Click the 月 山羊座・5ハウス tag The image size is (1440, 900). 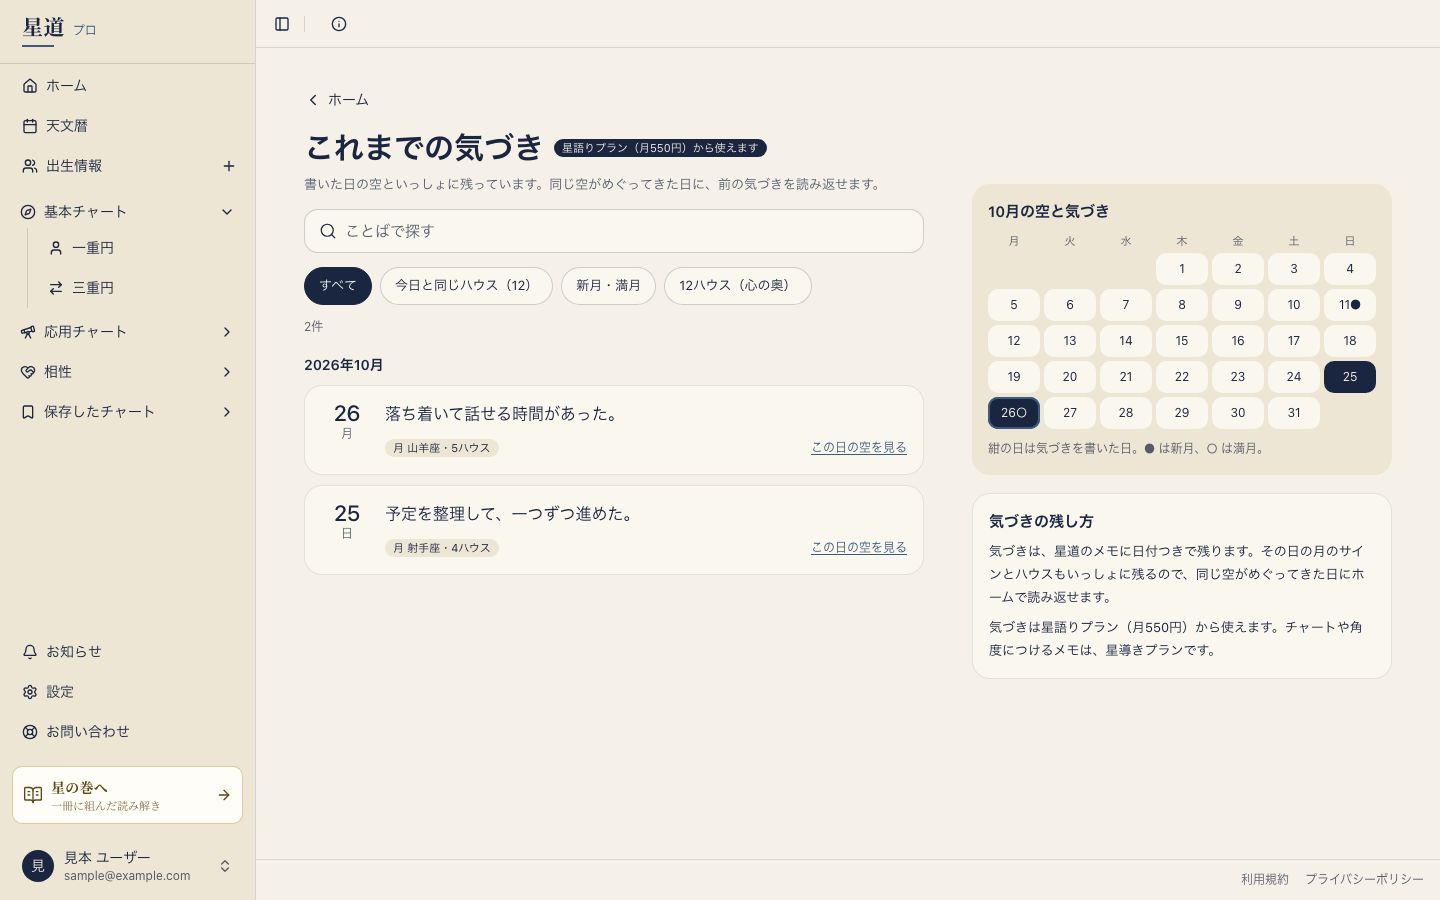442,448
